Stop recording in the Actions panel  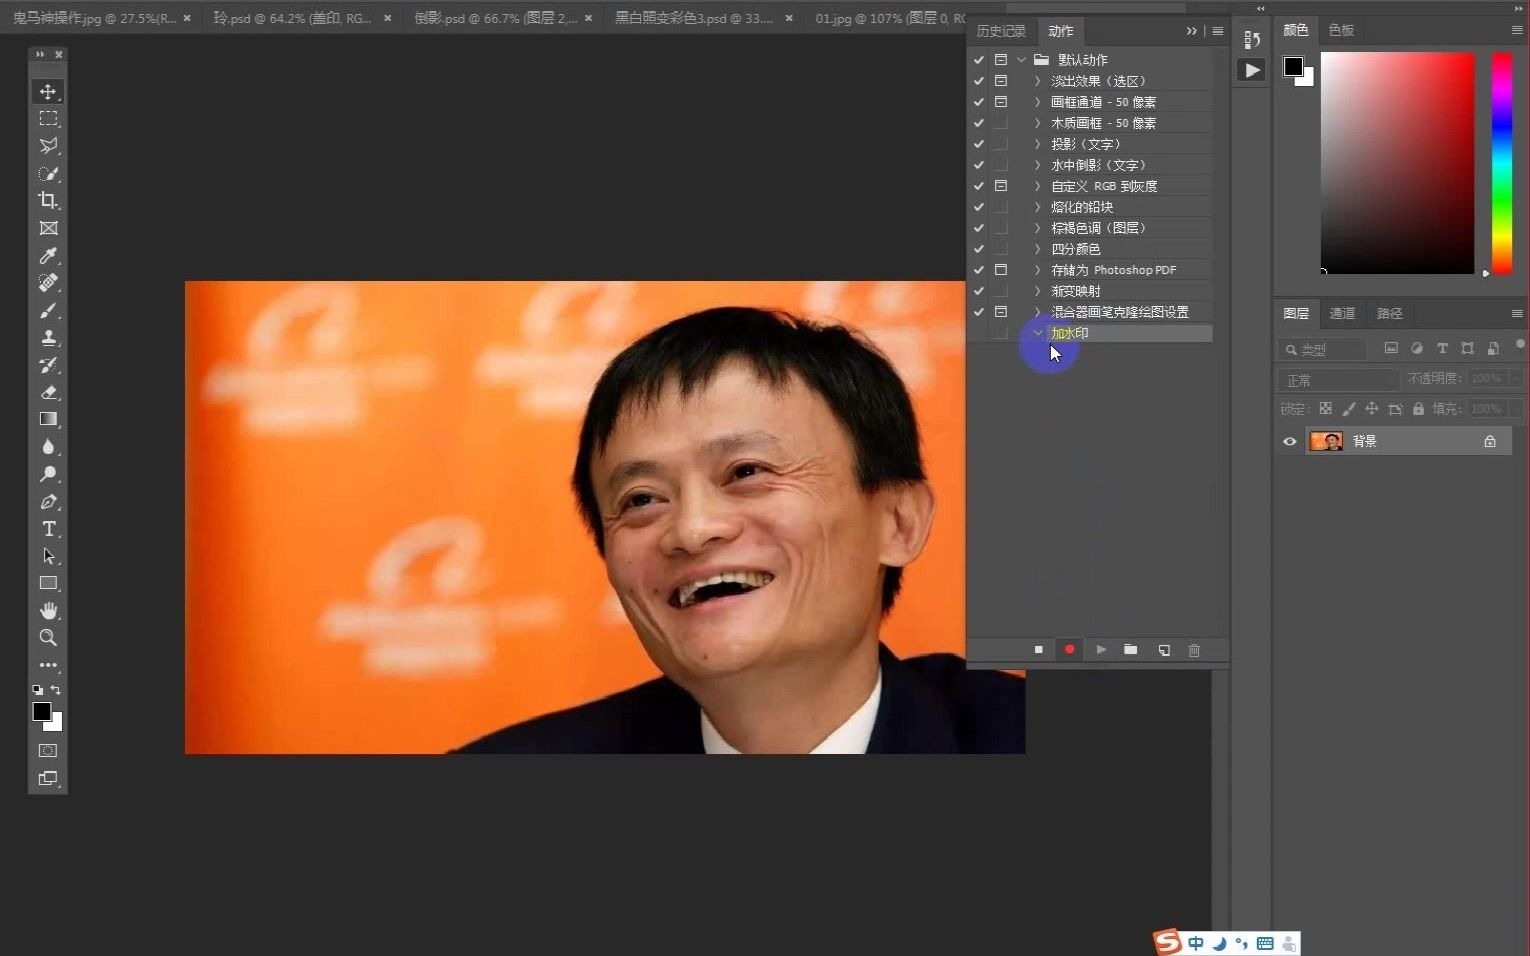click(1038, 650)
